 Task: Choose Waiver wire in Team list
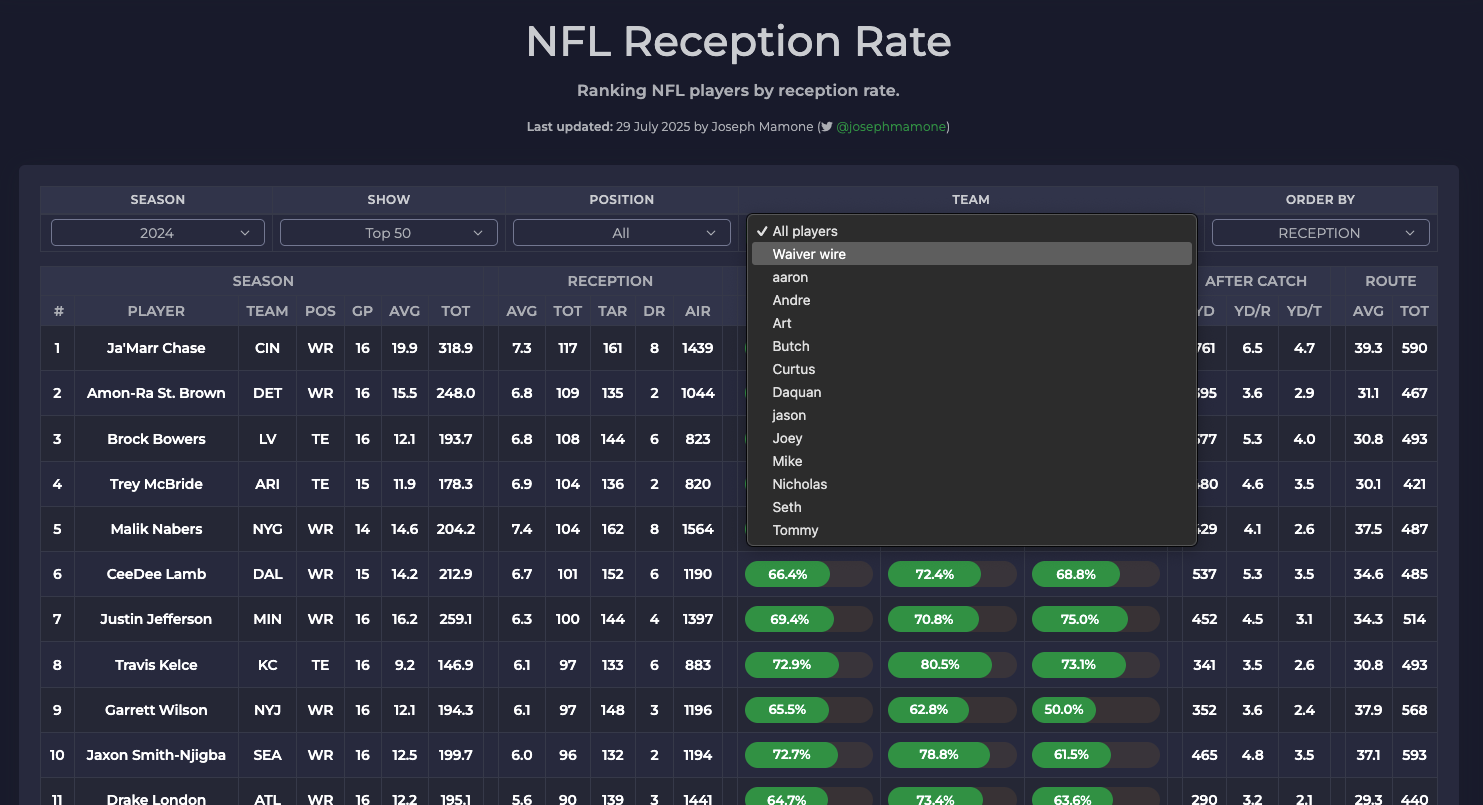click(x=971, y=254)
